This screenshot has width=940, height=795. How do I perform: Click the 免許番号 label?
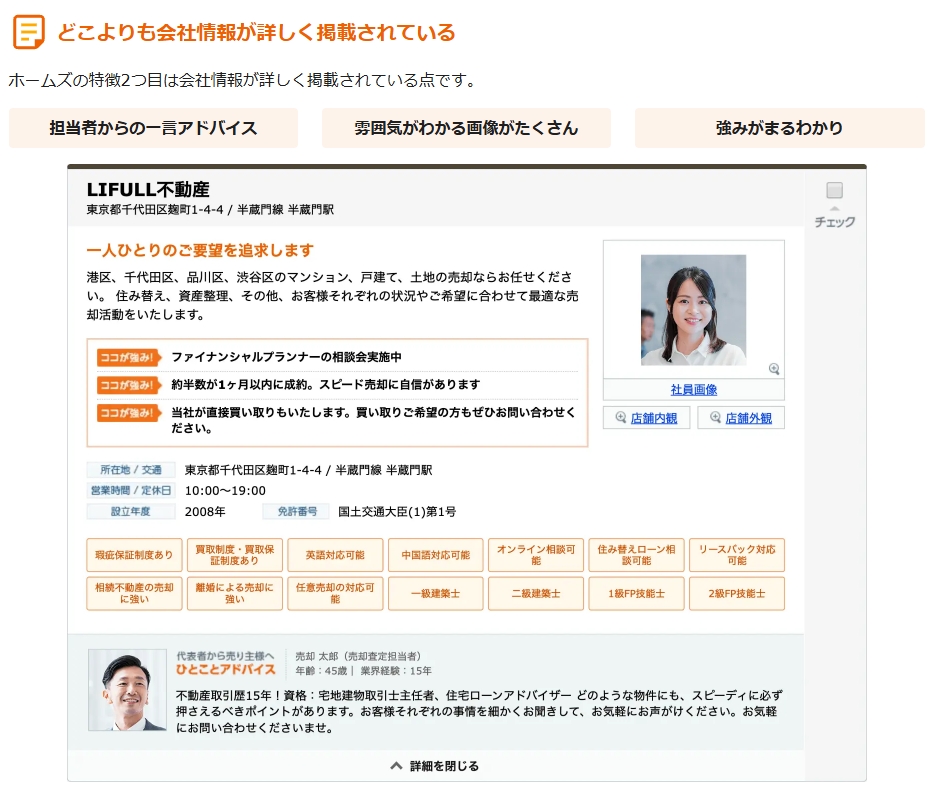[x=297, y=511]
